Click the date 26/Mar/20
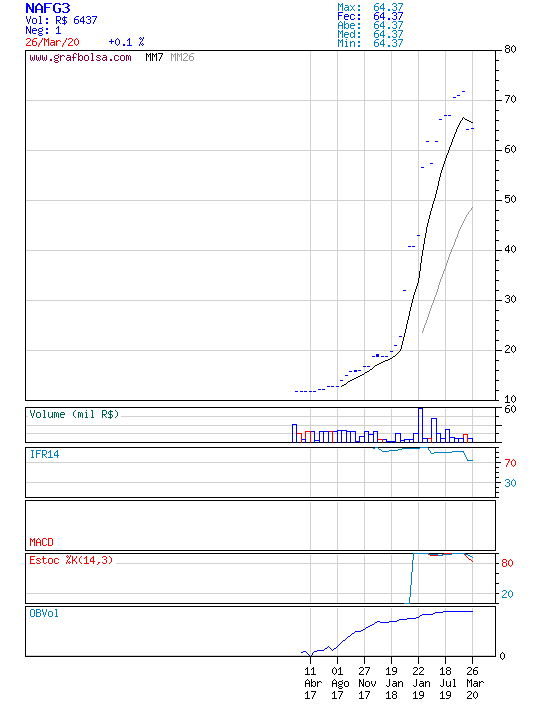Viewport: 545px width, 720px height. 52,42
